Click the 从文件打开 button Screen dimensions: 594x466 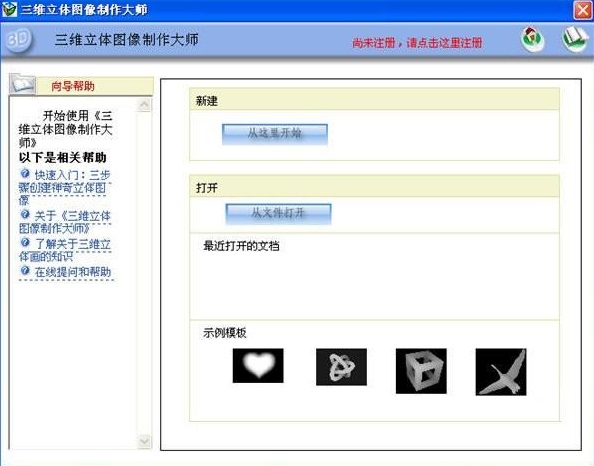(278, 214)
